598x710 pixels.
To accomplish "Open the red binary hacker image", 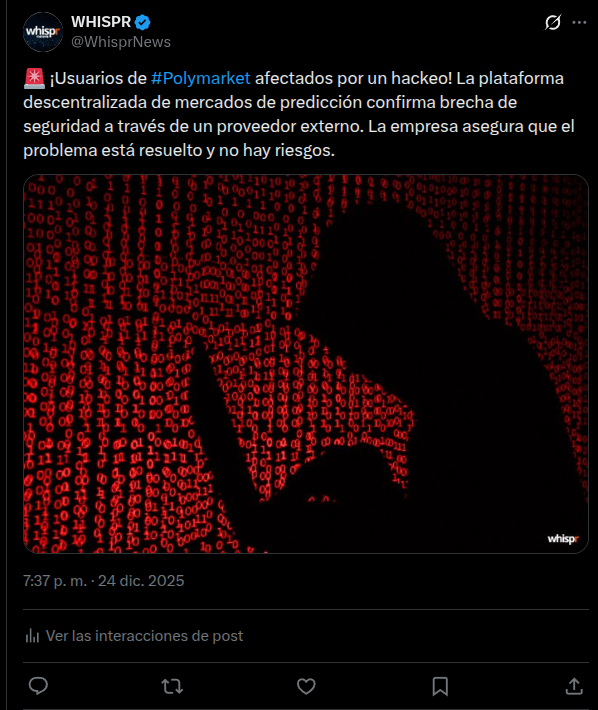I will click(x=306, y=364).
